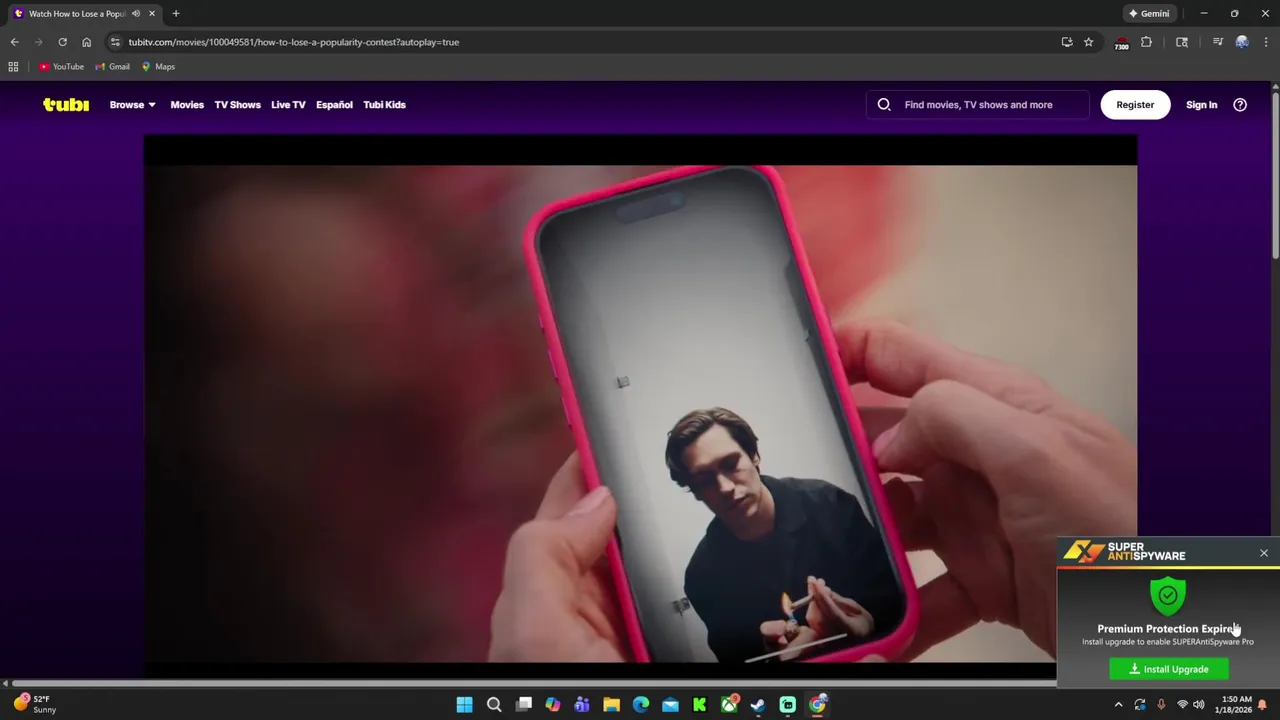Open the weather widget showing 52°F Sunny
1280x720 pixels.
[x=35, y=704]
